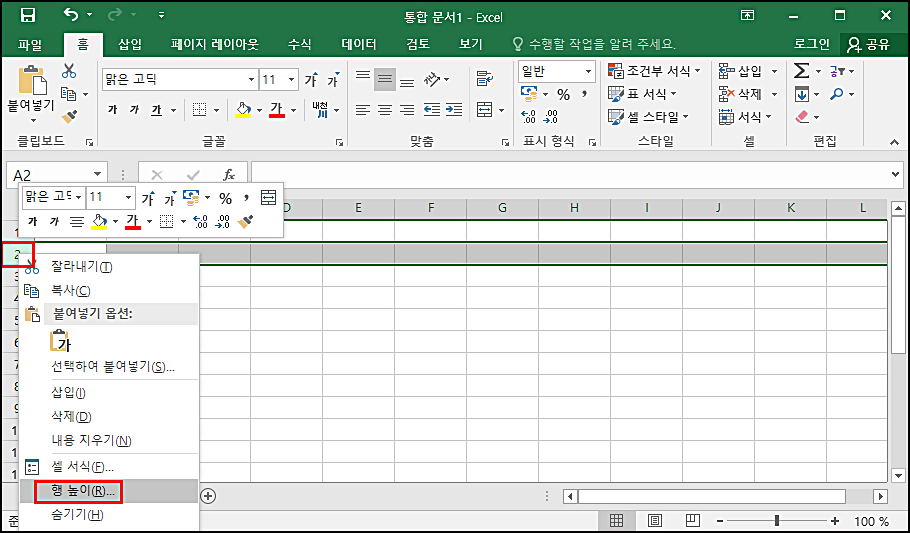The height and width of the screenshot is (533, 910).
Task: Open the number format combo box
Action: 557,71
